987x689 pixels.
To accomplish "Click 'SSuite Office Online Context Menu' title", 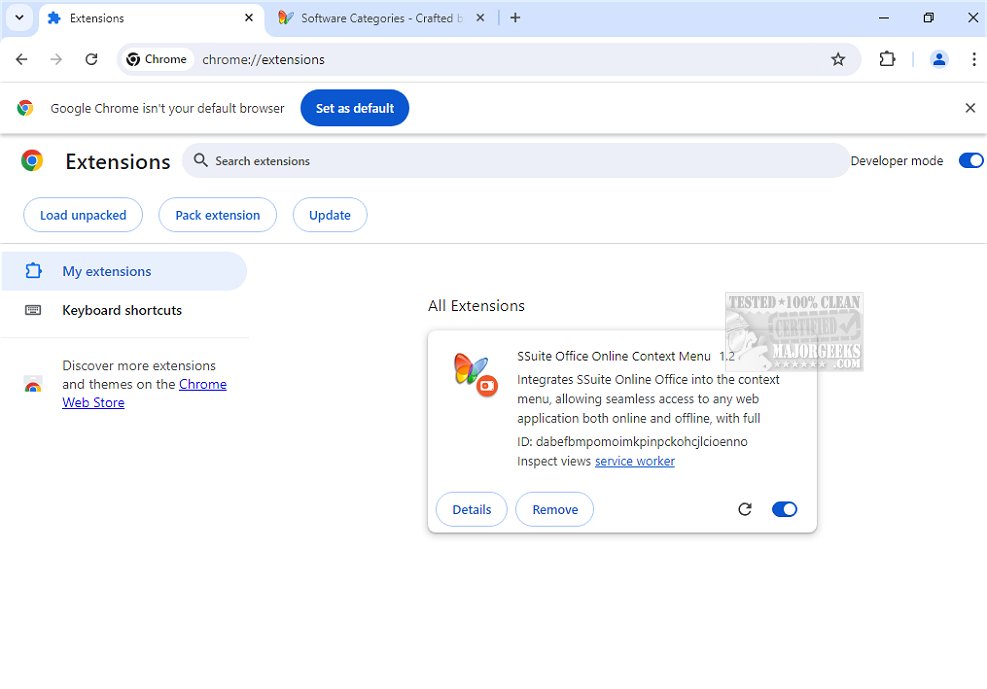I will [x=614, y=356].
